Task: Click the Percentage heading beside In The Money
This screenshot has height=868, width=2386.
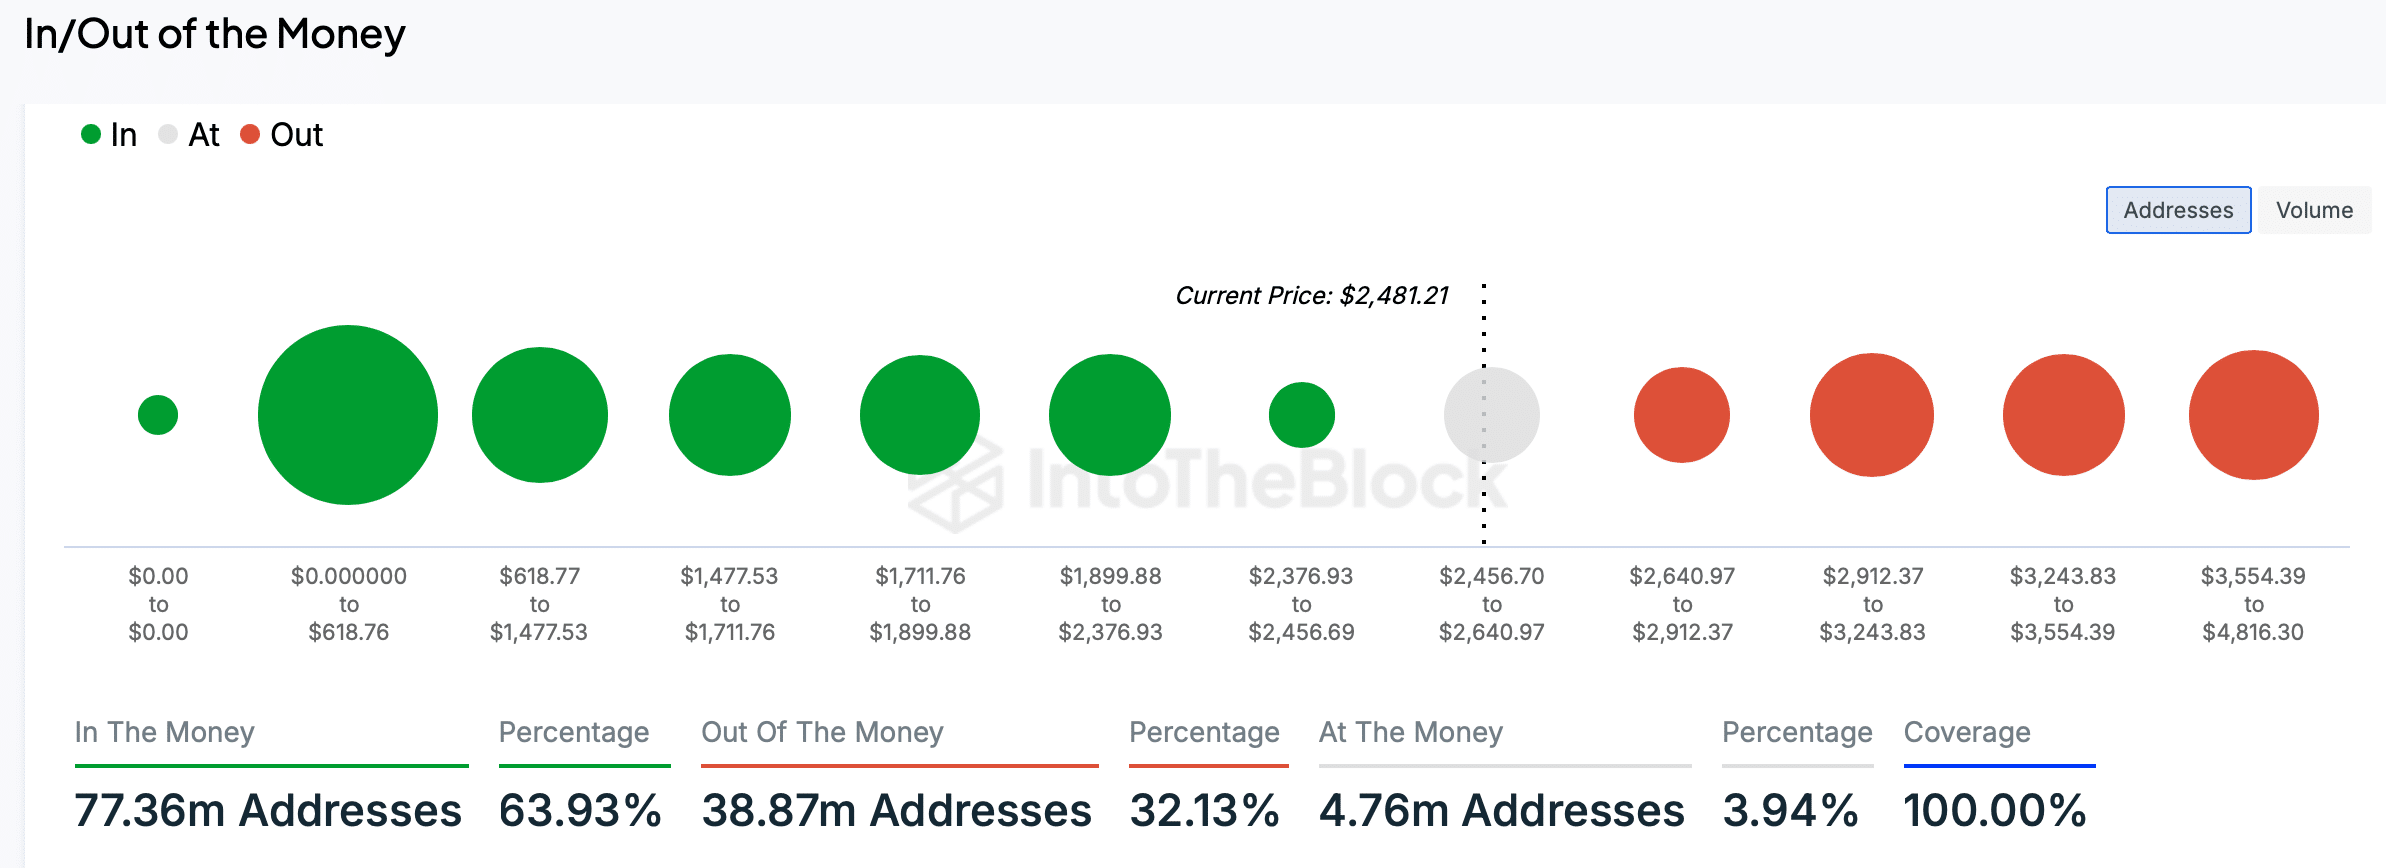Action: pos(574,732)
